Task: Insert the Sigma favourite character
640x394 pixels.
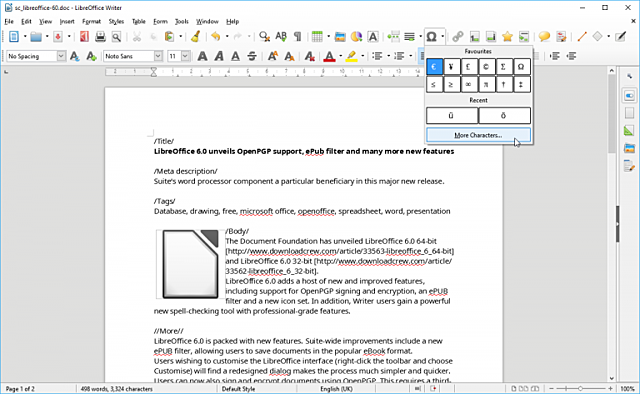Action: pos(503,67)
